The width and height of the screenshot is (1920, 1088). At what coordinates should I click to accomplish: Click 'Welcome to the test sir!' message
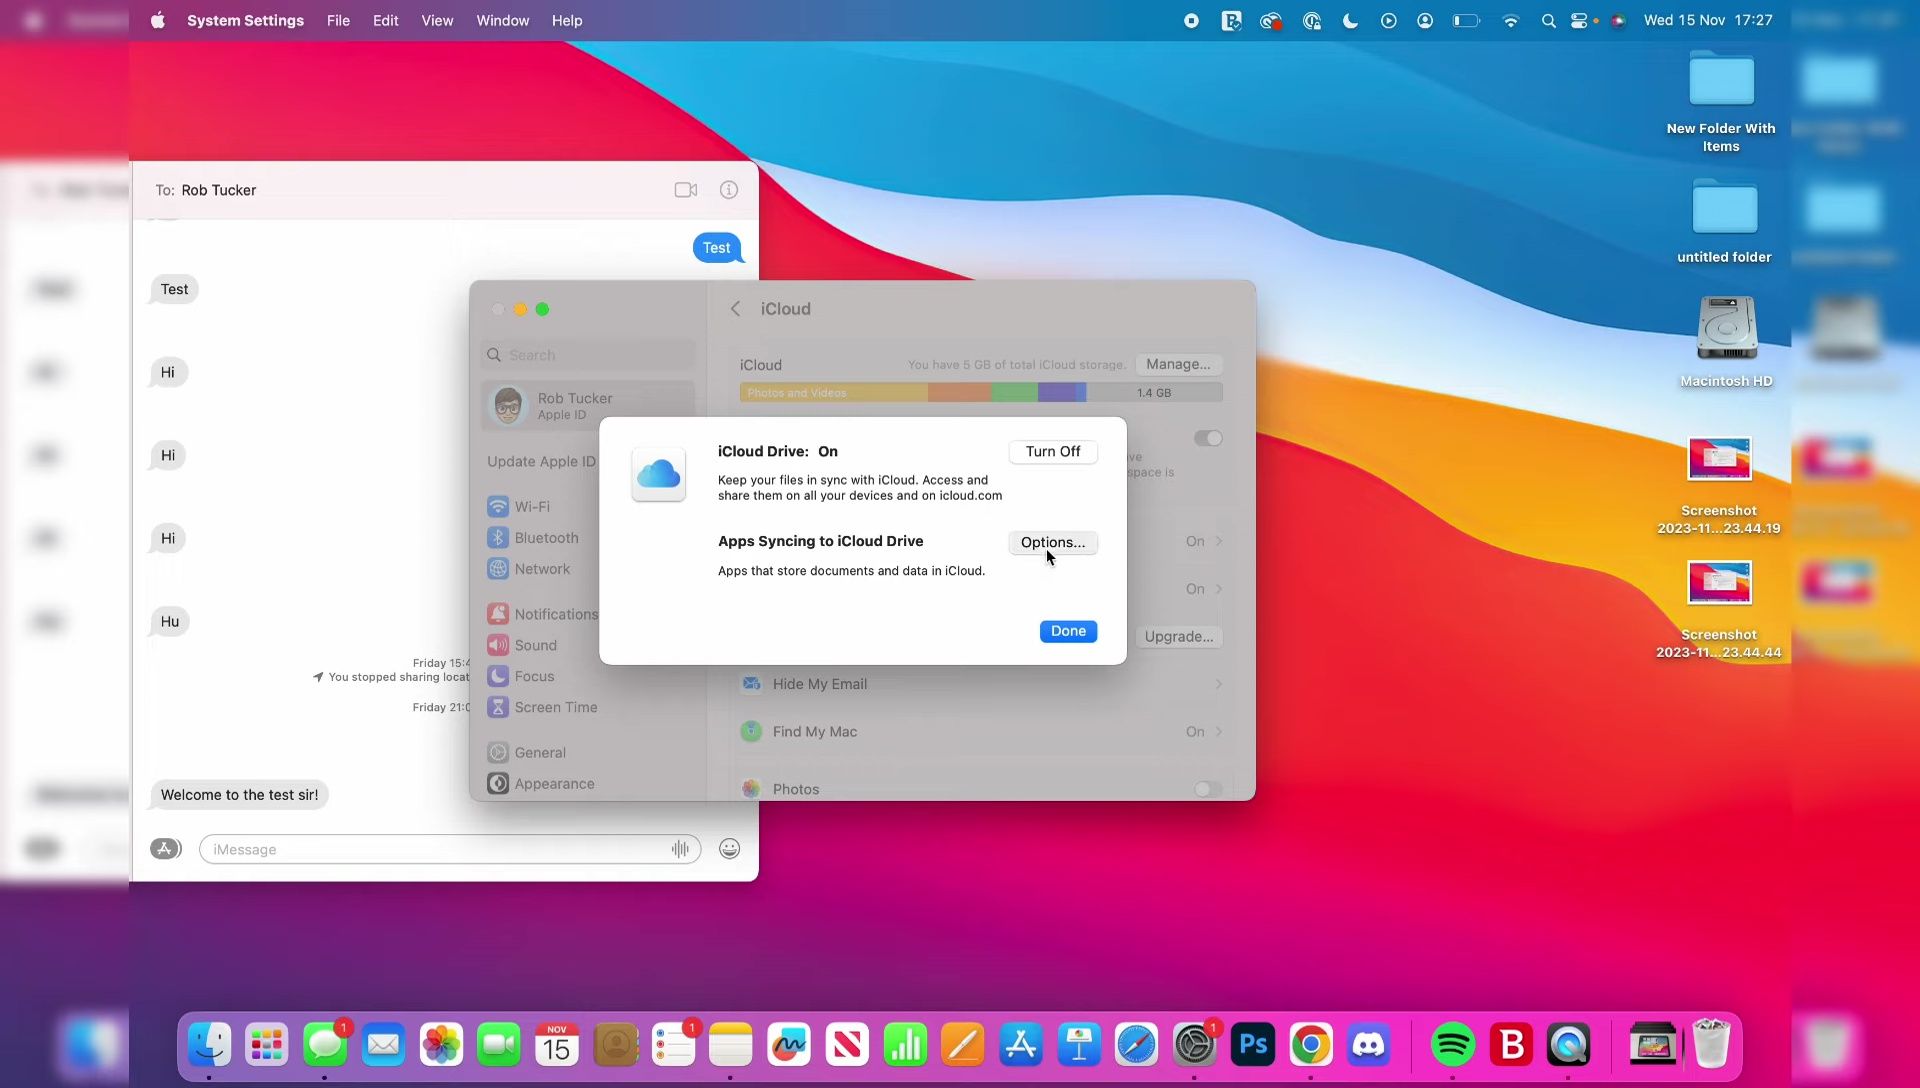(x=239, y=795)
